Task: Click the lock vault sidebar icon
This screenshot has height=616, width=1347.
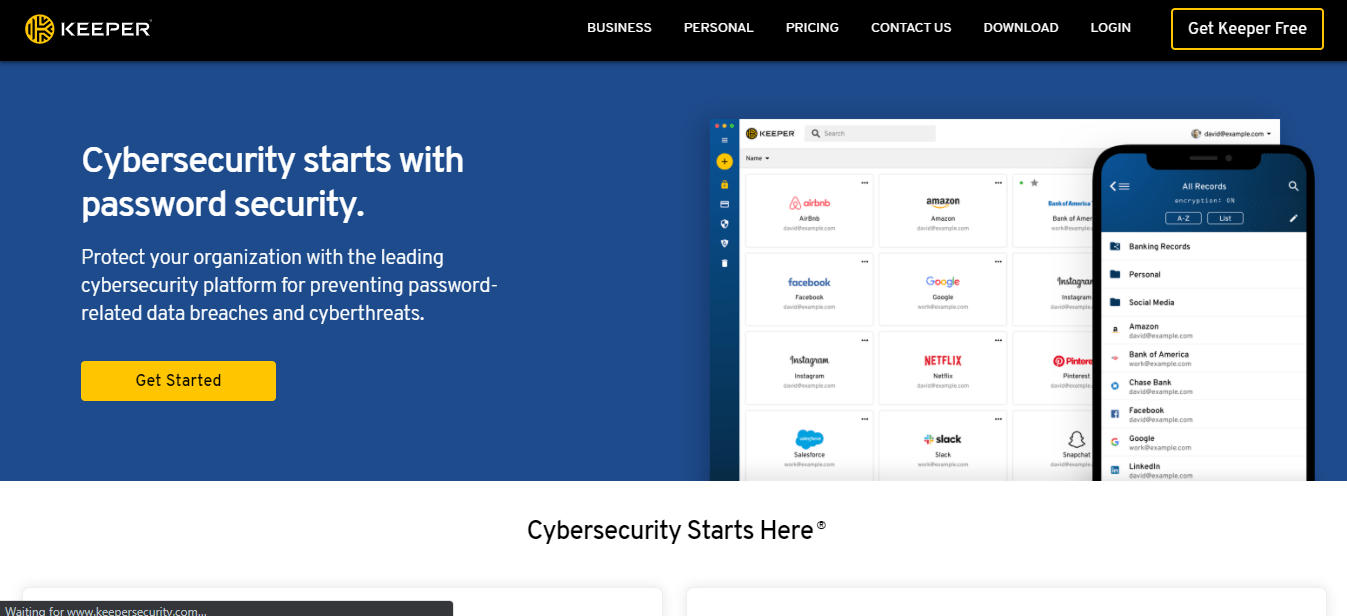Action: (724, 184)
